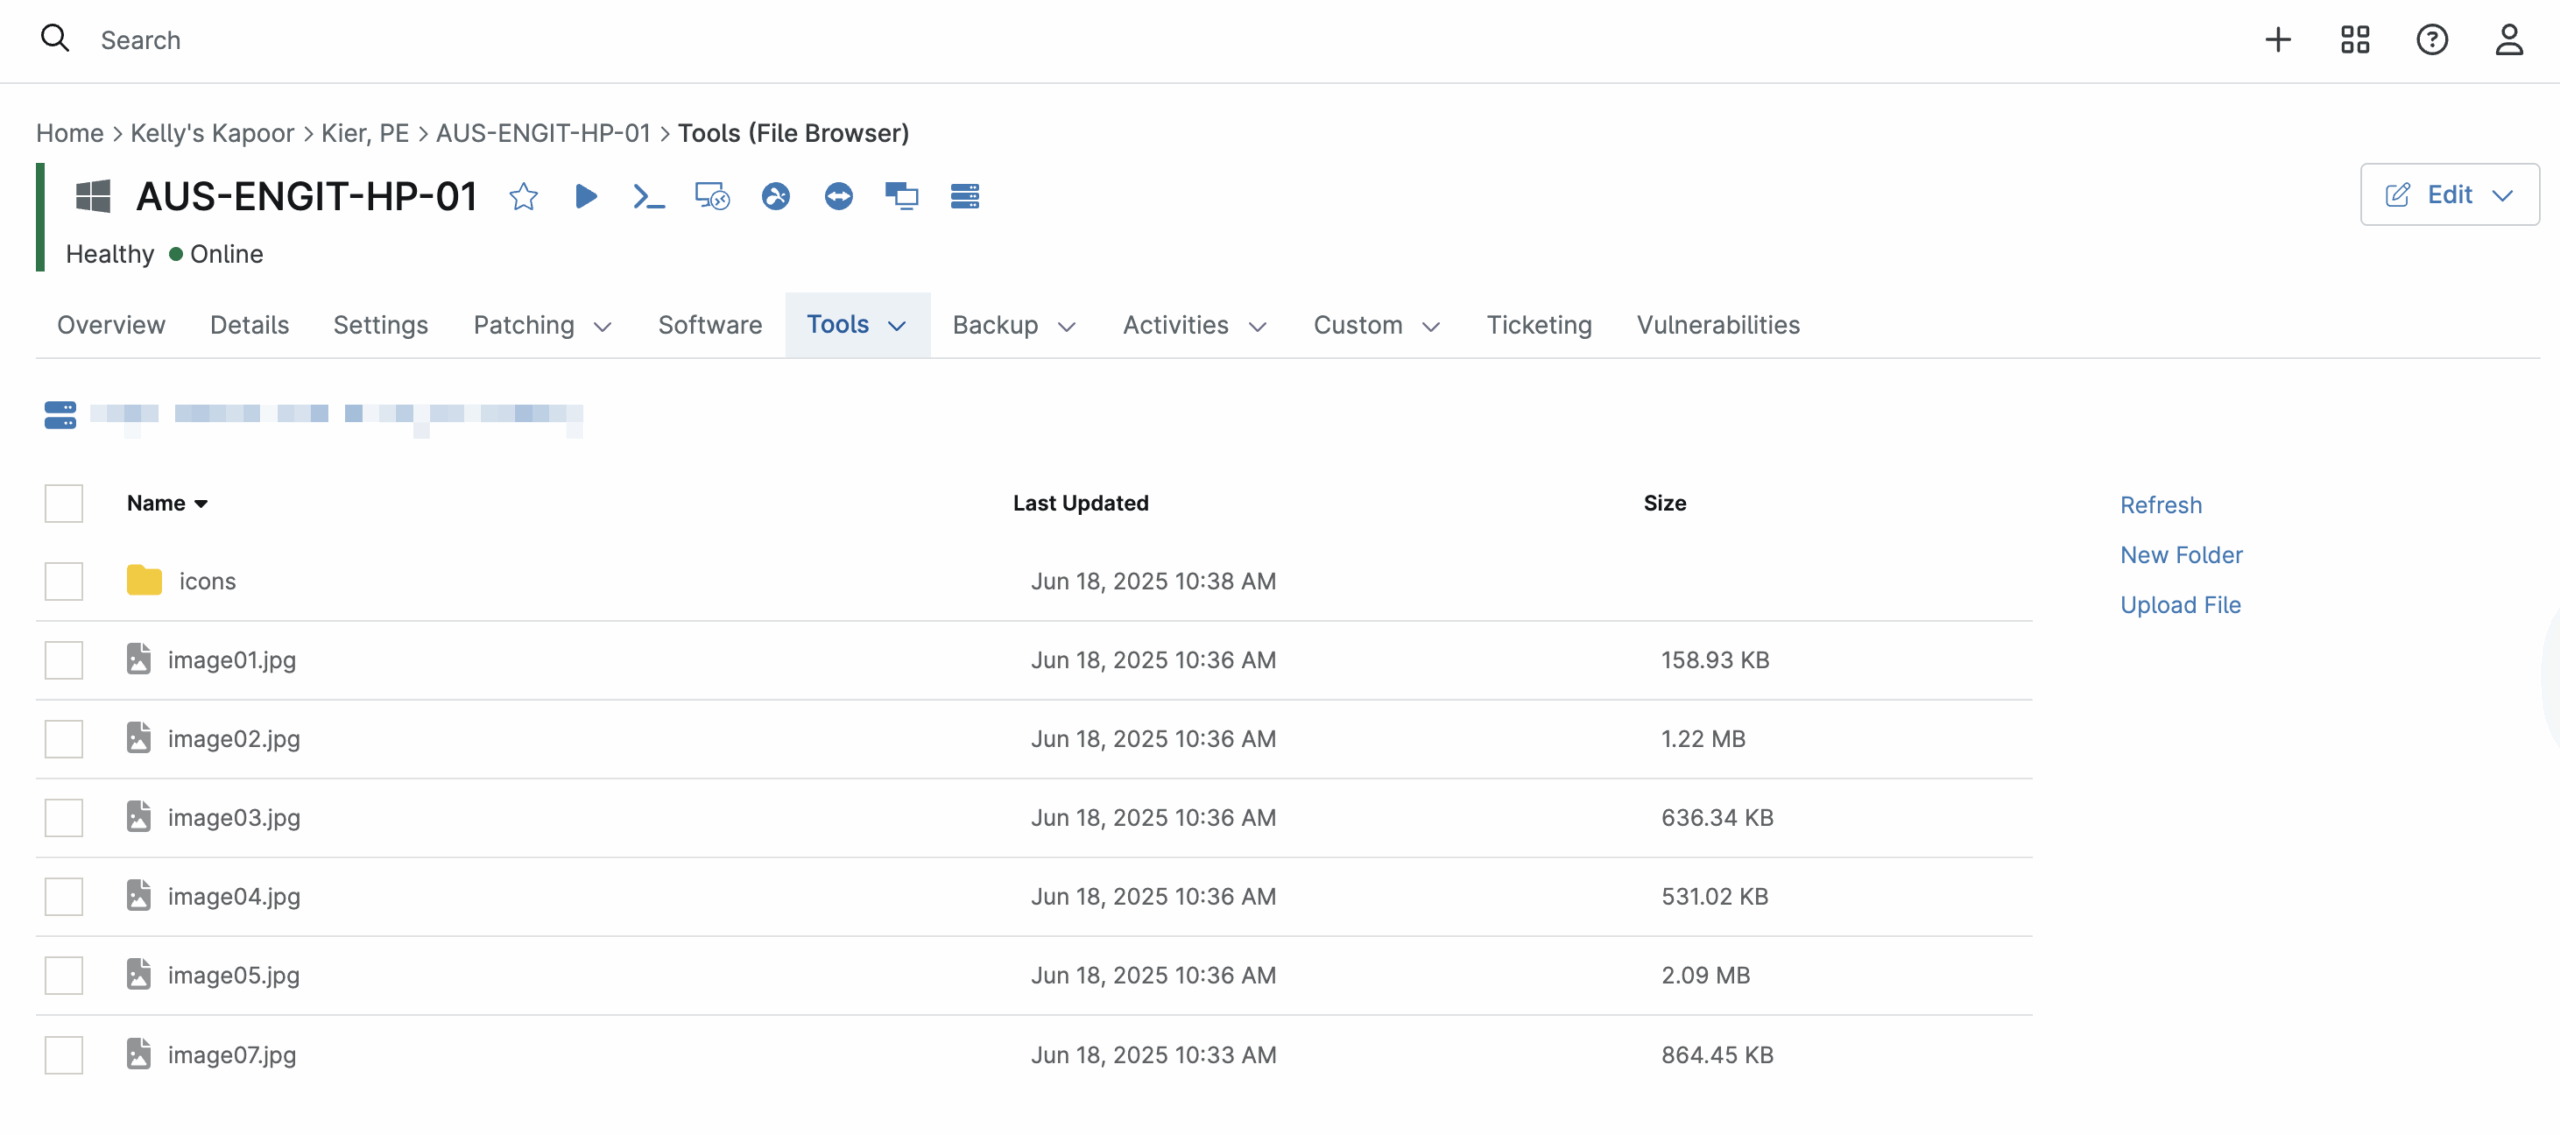Toggle the select-all header checkbox
The width and height of the screenshot is (2560, 1135).
[x=64, y=503]
